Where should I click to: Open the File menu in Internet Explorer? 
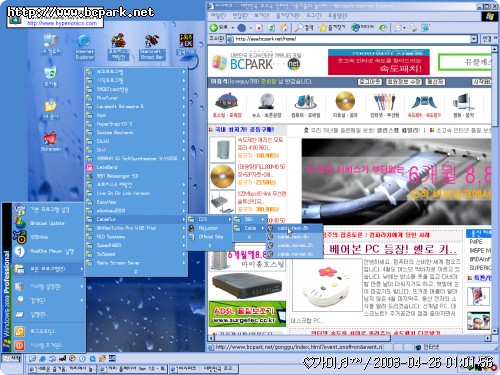tap(218, 16)
